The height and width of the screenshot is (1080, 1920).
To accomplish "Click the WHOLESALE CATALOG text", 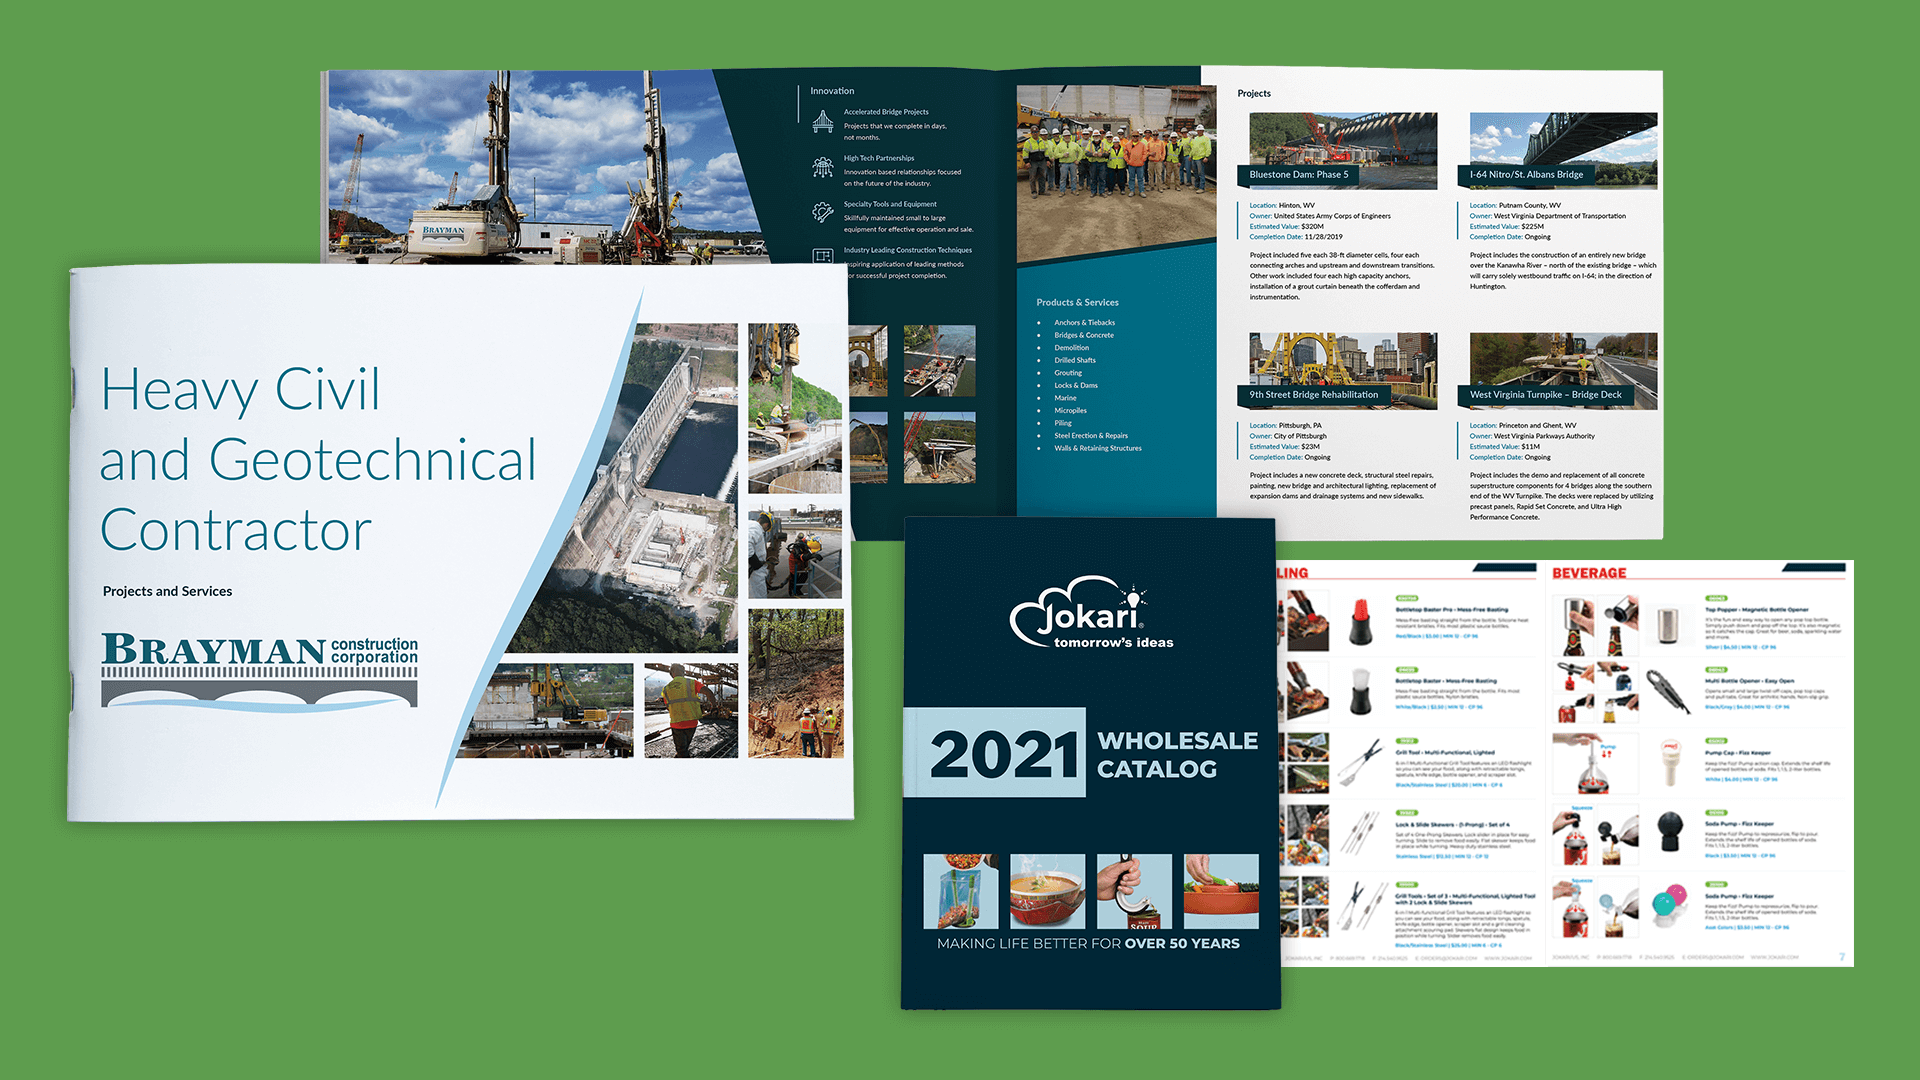I will click(1177, 754).
